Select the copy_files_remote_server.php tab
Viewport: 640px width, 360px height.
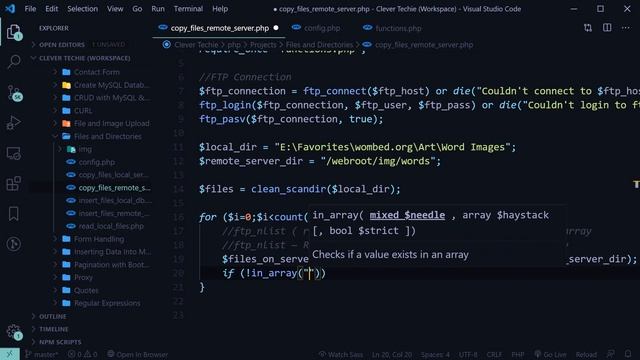point(219,28)
